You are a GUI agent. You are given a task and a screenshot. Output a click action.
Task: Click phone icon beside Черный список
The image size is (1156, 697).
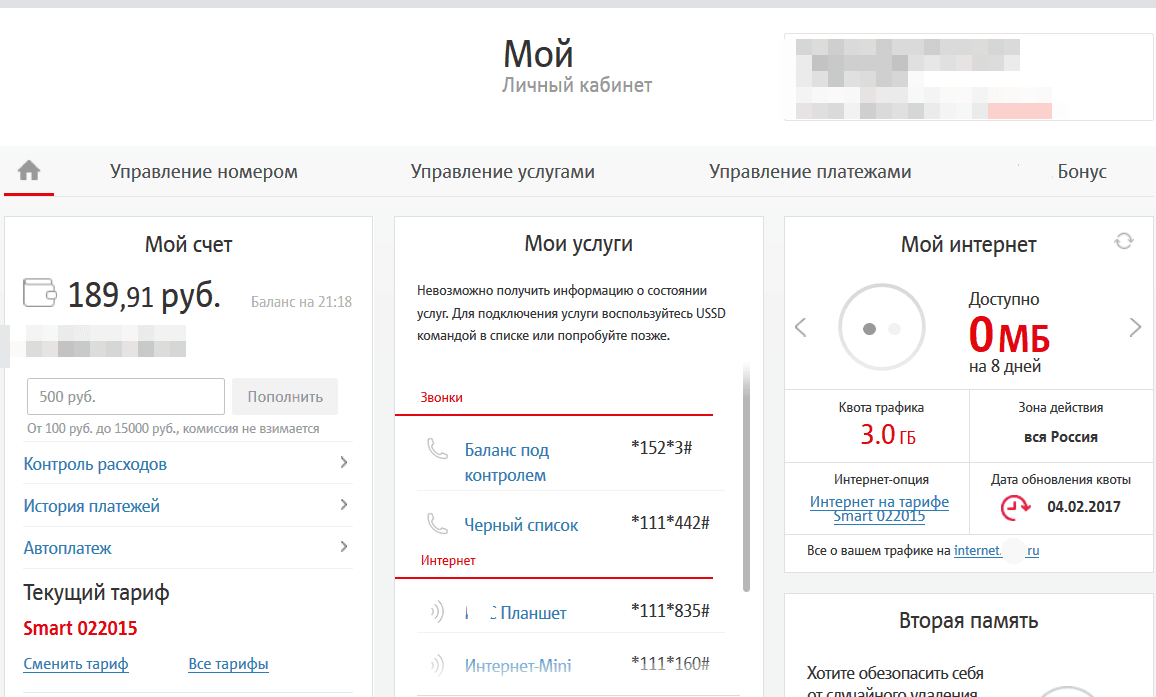pyautogui.click(x=437, y=523)
